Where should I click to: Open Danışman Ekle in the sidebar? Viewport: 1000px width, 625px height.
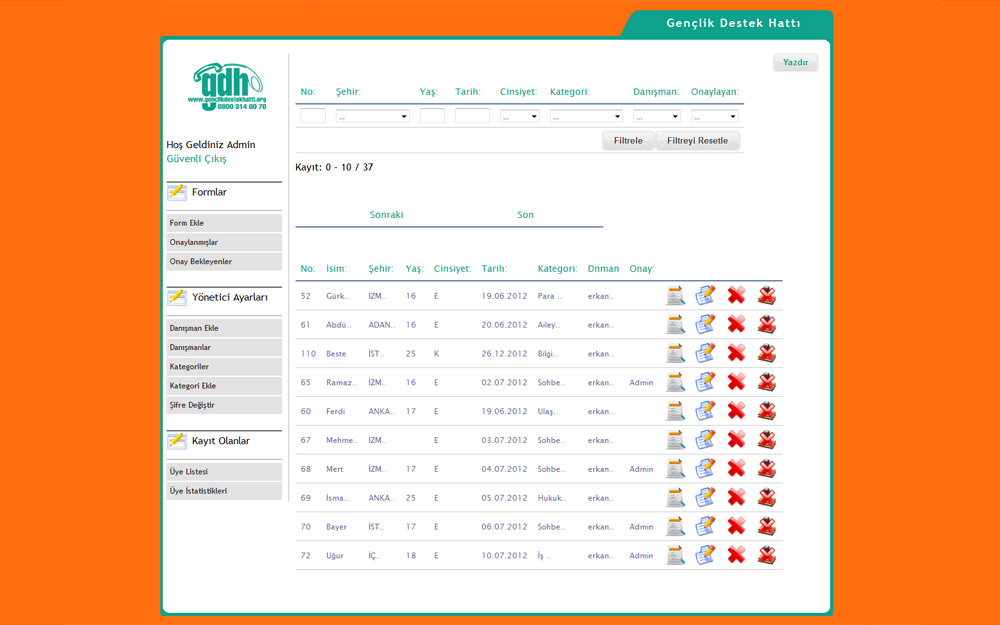click(x=224, y=328)
